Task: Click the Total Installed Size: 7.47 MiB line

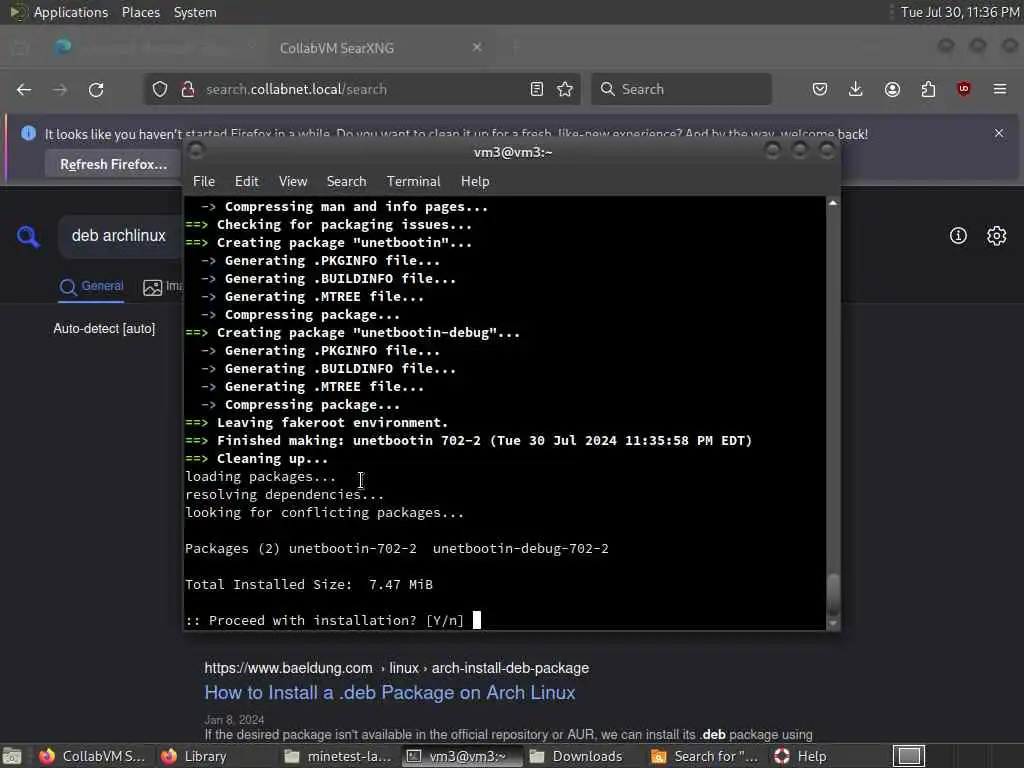Action: pyautogui.click(x=309, y=584)
